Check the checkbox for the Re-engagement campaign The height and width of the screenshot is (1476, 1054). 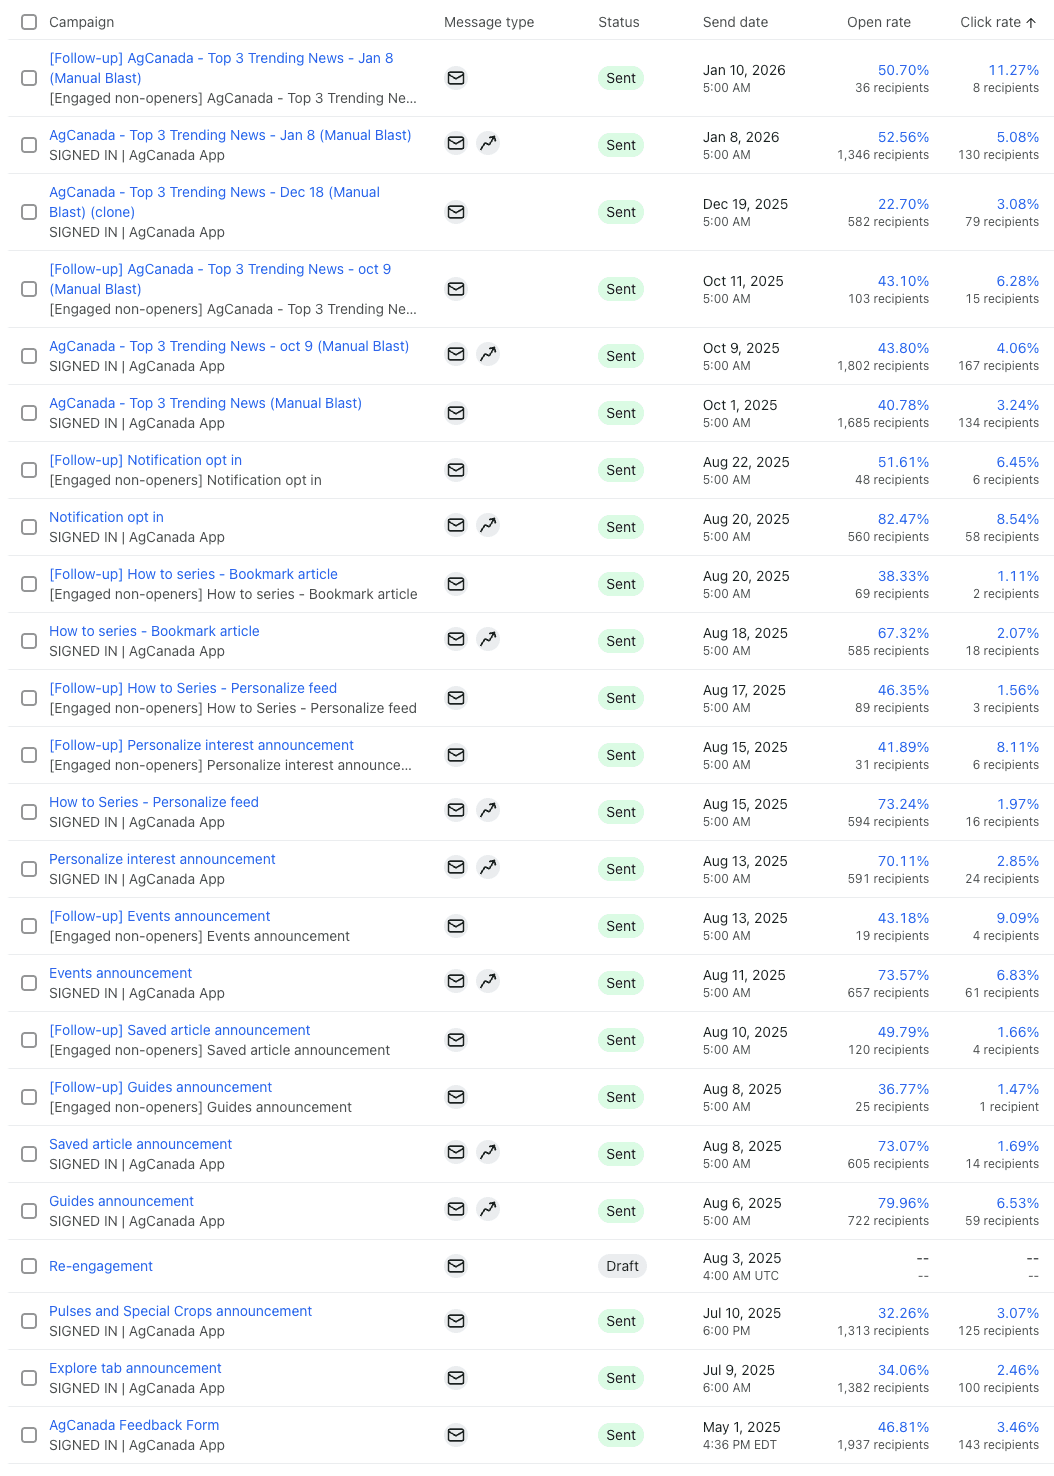point(28,1266)
